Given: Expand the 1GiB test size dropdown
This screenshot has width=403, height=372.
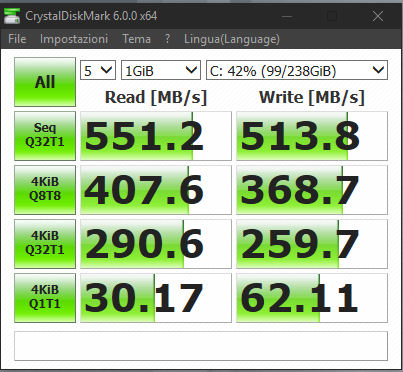Looking at the screenshot, I should pos(161,70).
